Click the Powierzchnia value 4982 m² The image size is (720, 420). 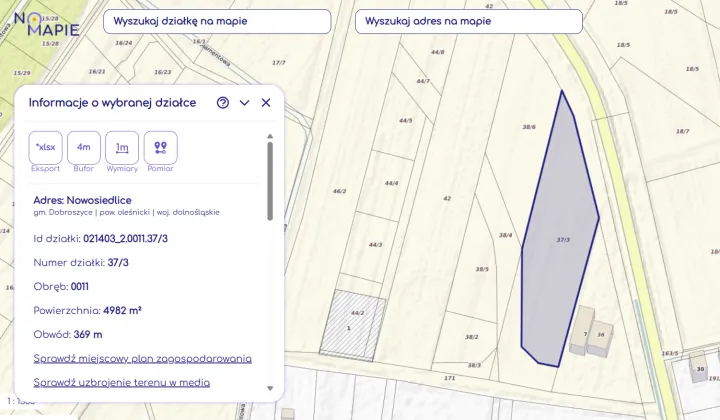pyautogui.click(x=122, y=310)
